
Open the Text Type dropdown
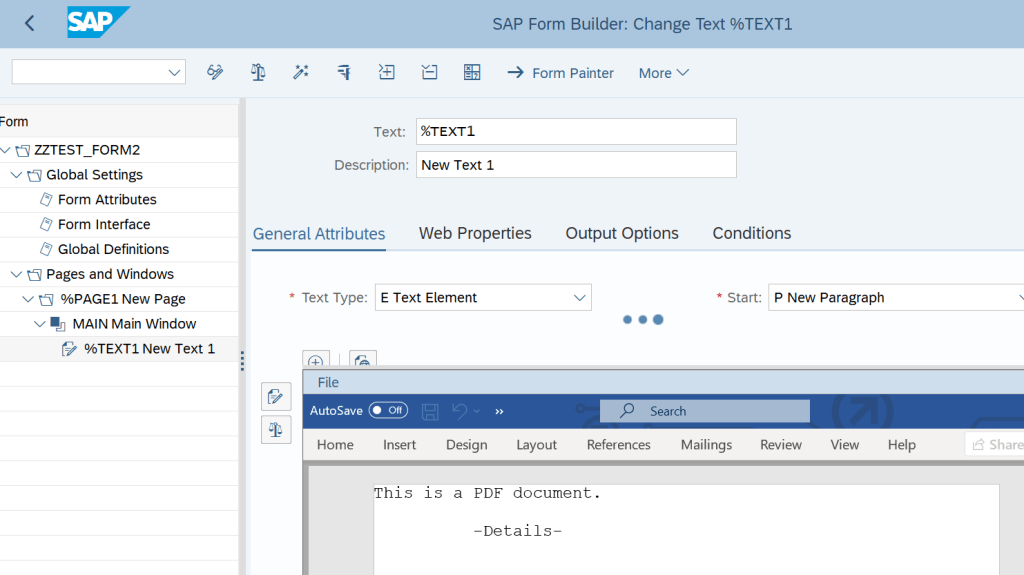[x=579, y=298]
